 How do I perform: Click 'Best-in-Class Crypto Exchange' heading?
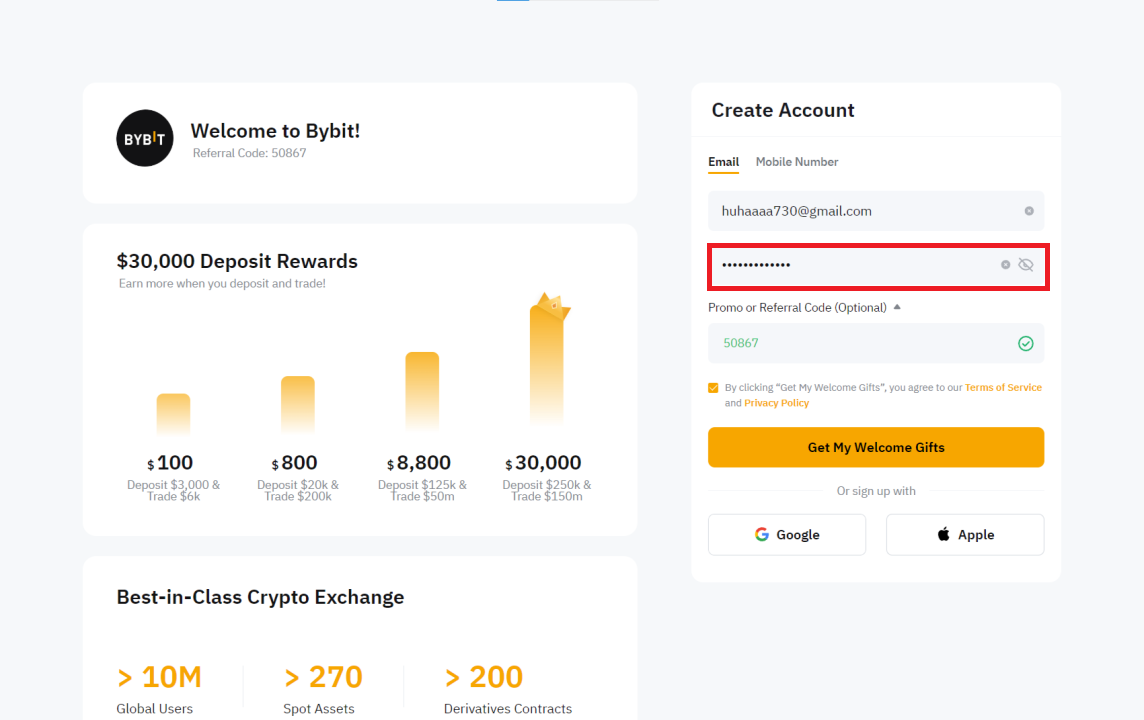coord(260,597)
